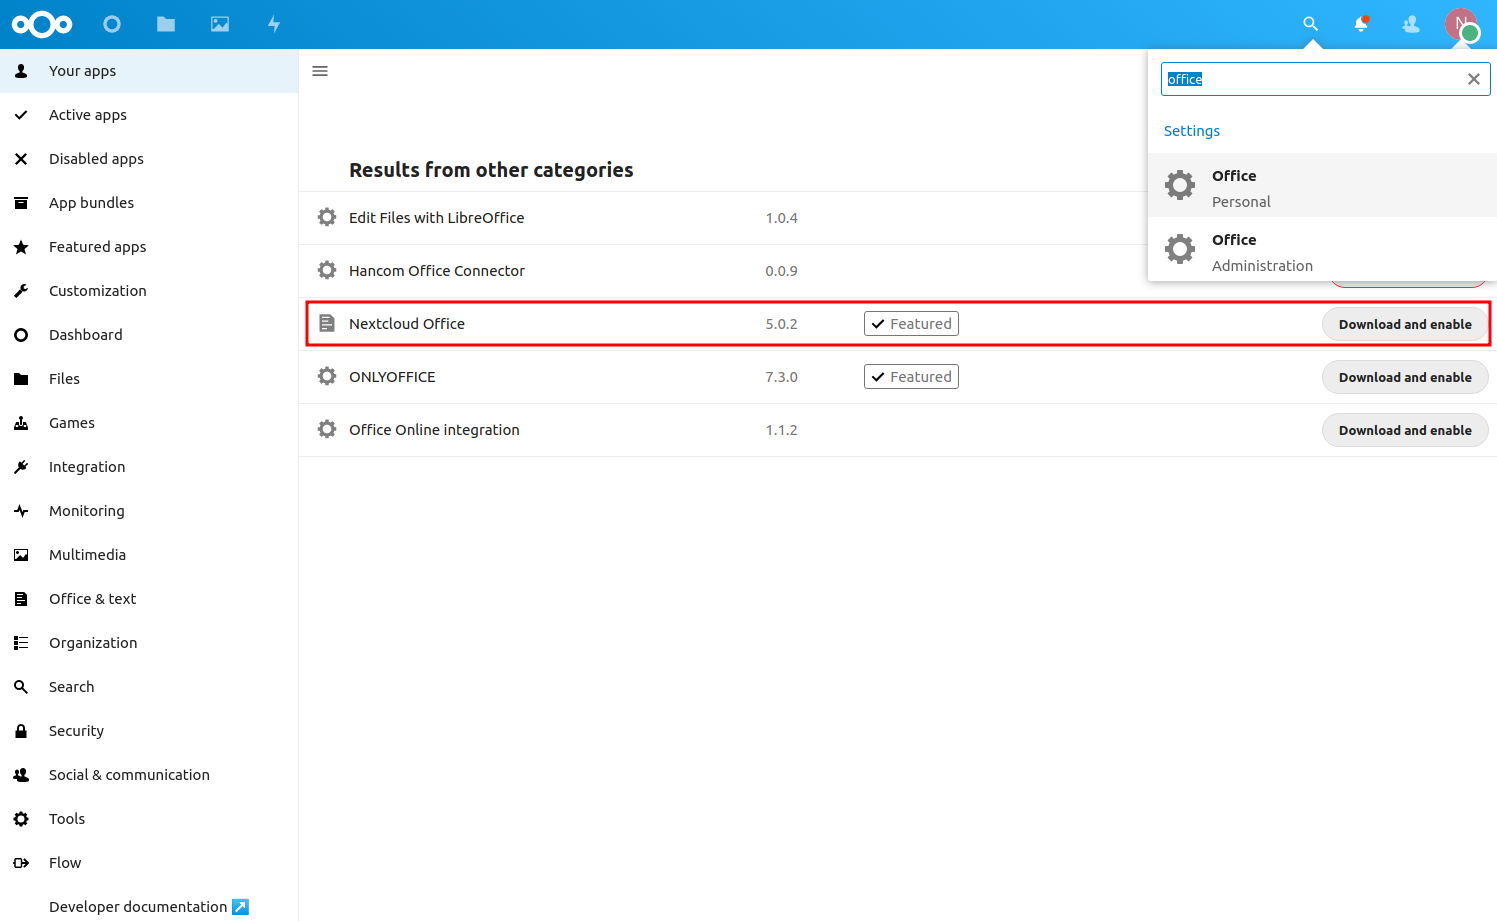
Task: Open Dashboard apps category in sidebar
Action: 149,335
